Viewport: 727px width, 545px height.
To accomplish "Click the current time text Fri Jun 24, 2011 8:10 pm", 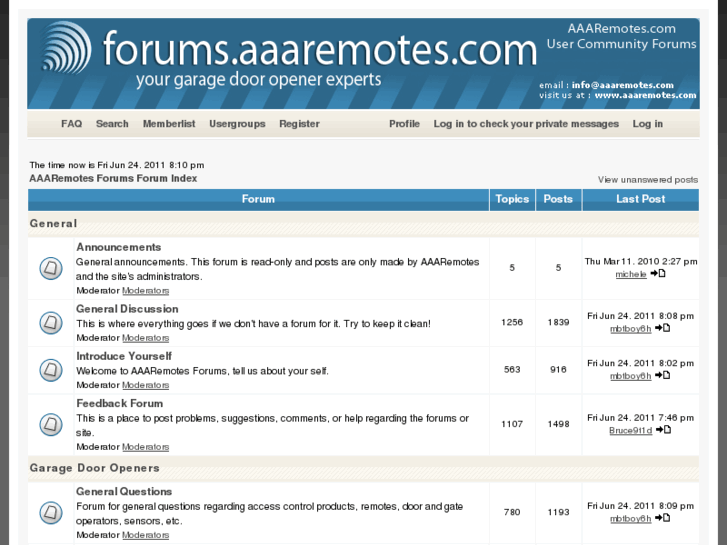I will coord(151,165).
